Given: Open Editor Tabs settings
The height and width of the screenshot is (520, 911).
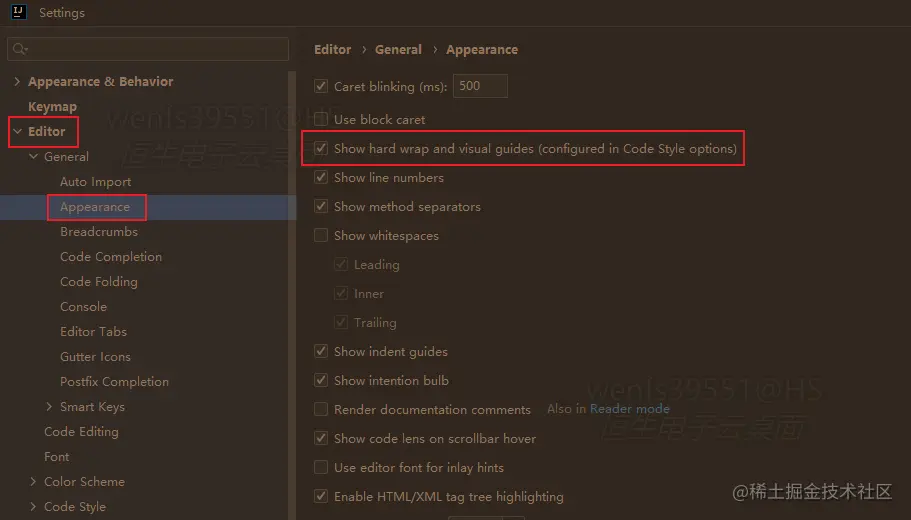Looking at the screenshot, I should 93,332.
